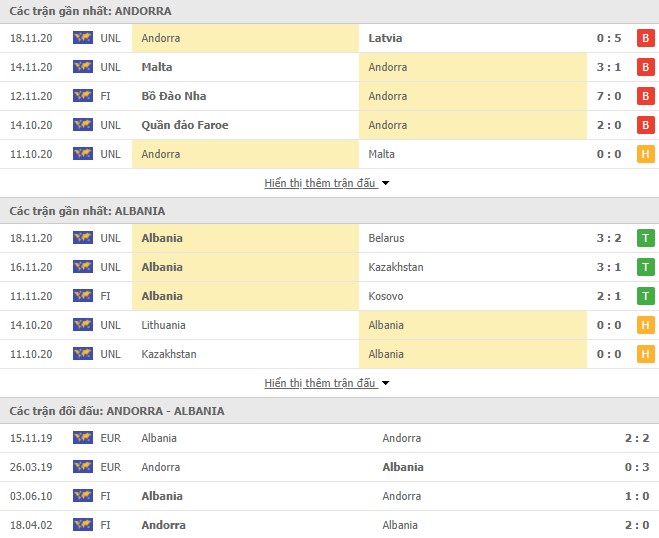Viewport: 659px width, 538px height.
Task: Click the 2 : 0 score from 18.04.02
Action: click(x=637, y=525)
